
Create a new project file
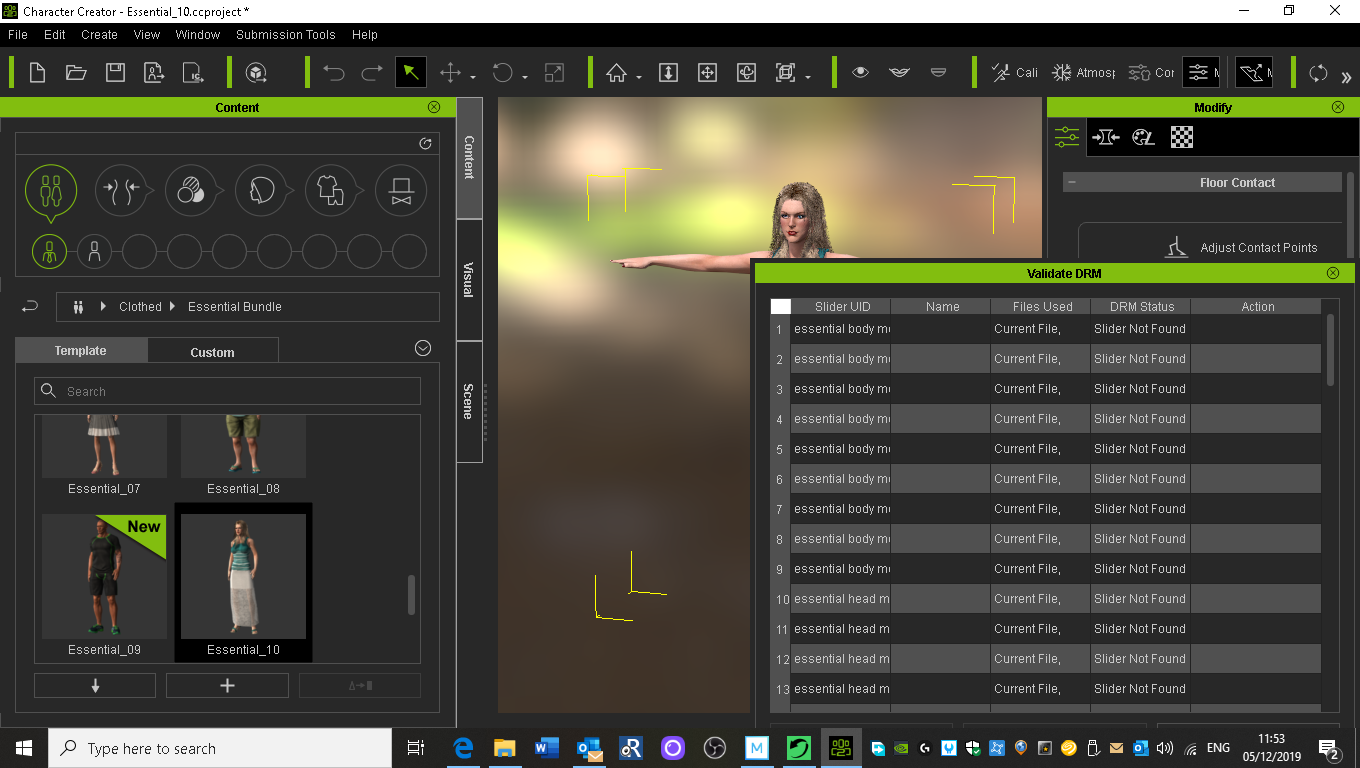tap(37, 73)
